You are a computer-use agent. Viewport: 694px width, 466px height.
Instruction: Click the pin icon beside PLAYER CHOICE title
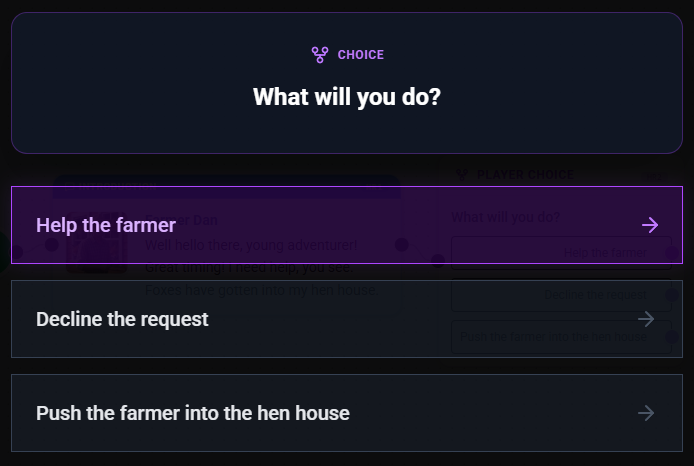461,174
